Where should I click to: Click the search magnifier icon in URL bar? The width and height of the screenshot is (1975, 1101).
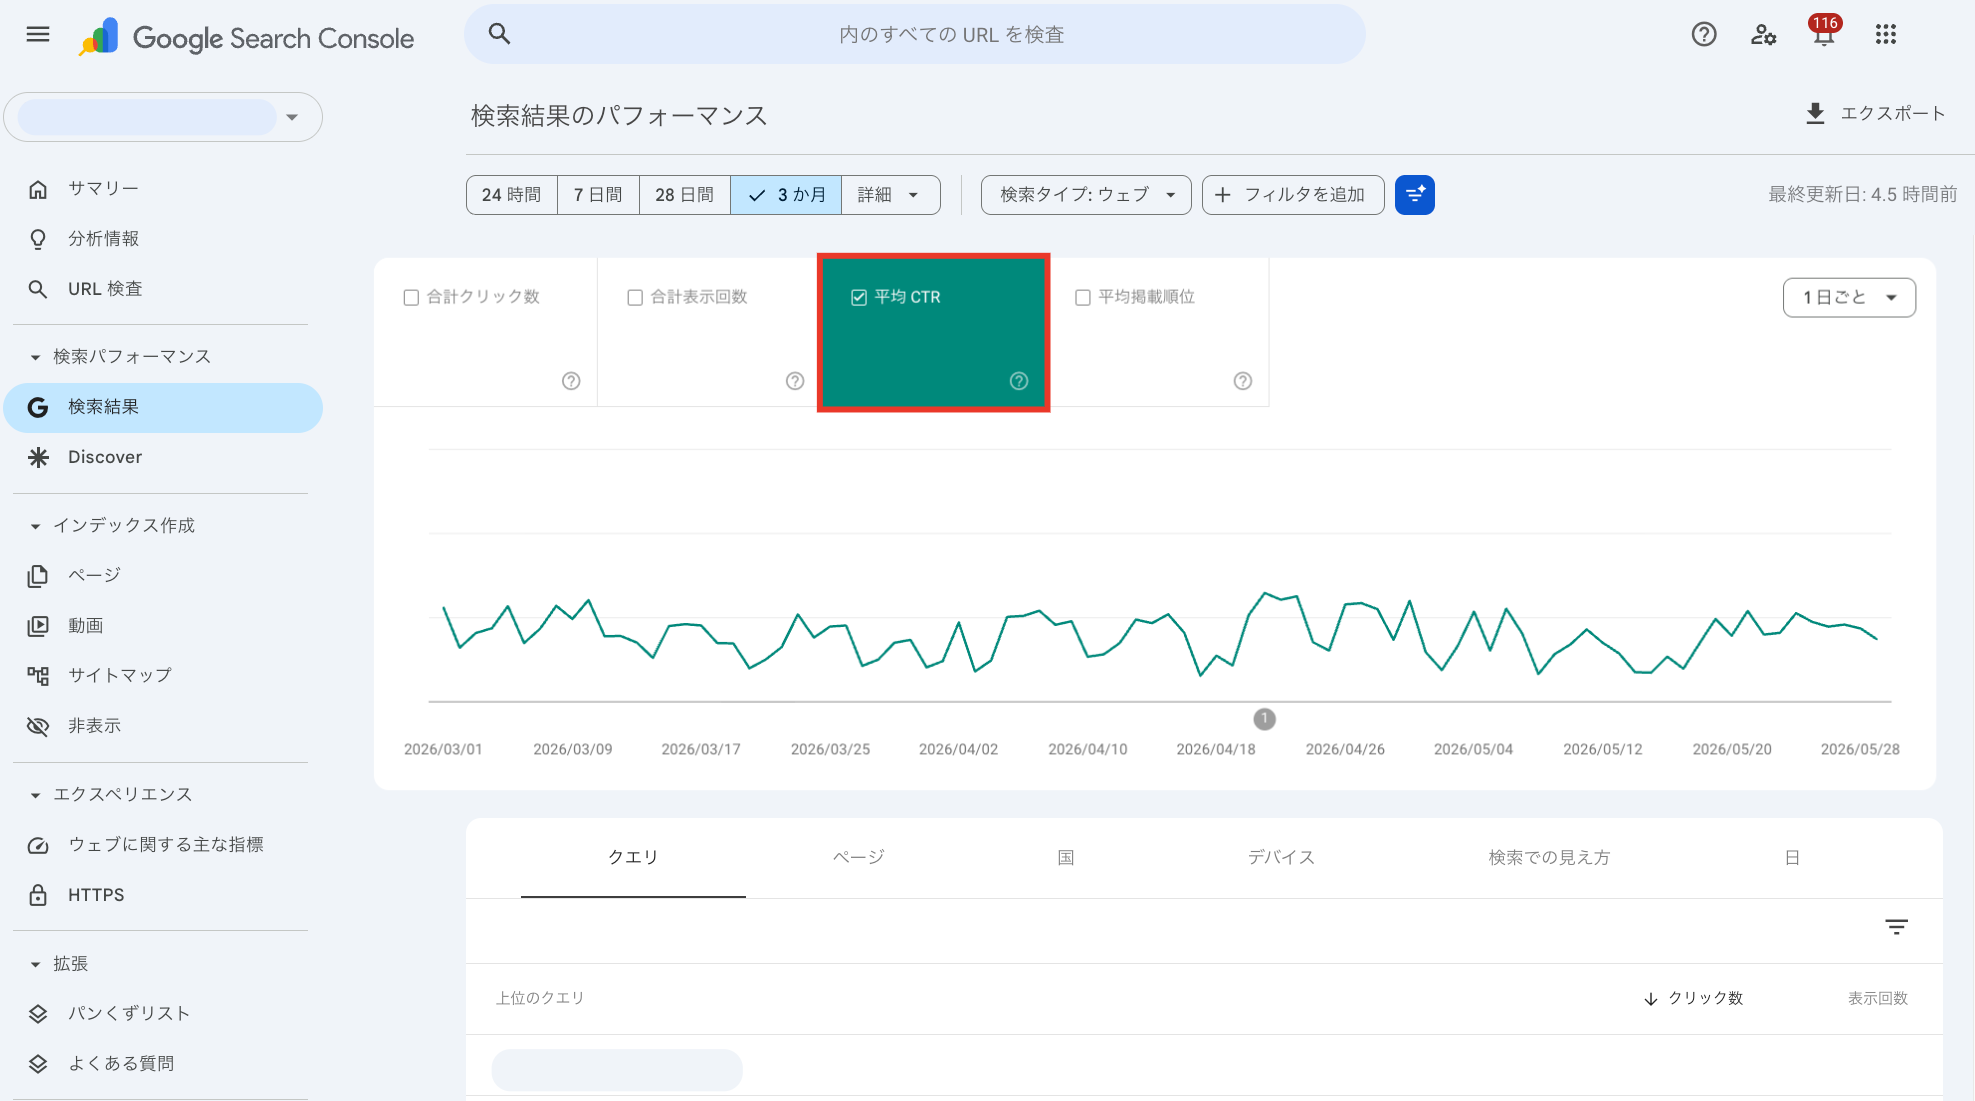pyautogui.click(x=499, y=34)
